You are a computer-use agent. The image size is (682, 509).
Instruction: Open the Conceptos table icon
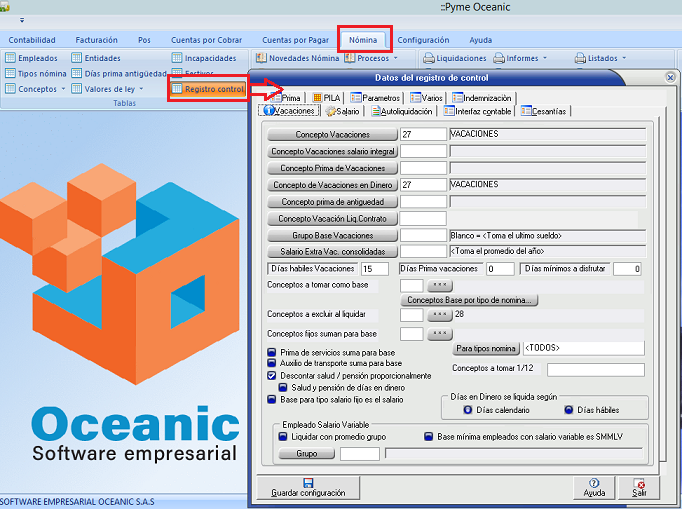pyautogui.click(x=10, y=89)
